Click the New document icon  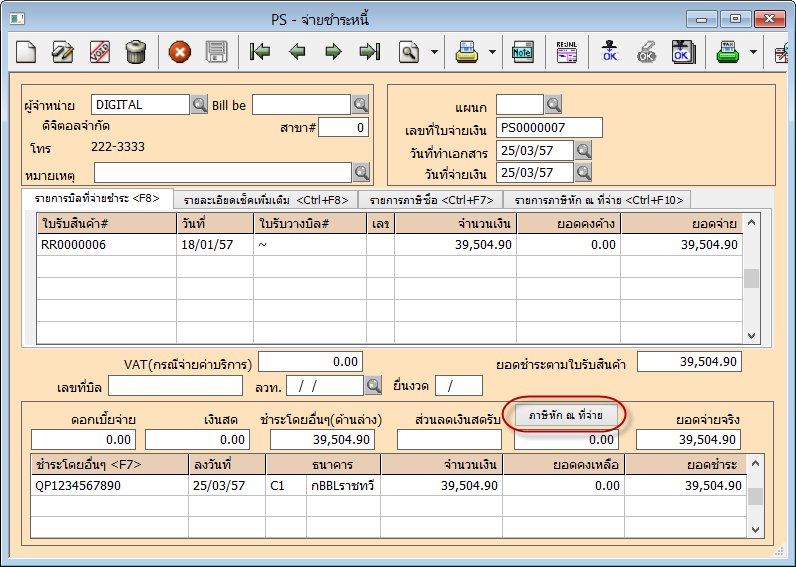tap(27, 51)
